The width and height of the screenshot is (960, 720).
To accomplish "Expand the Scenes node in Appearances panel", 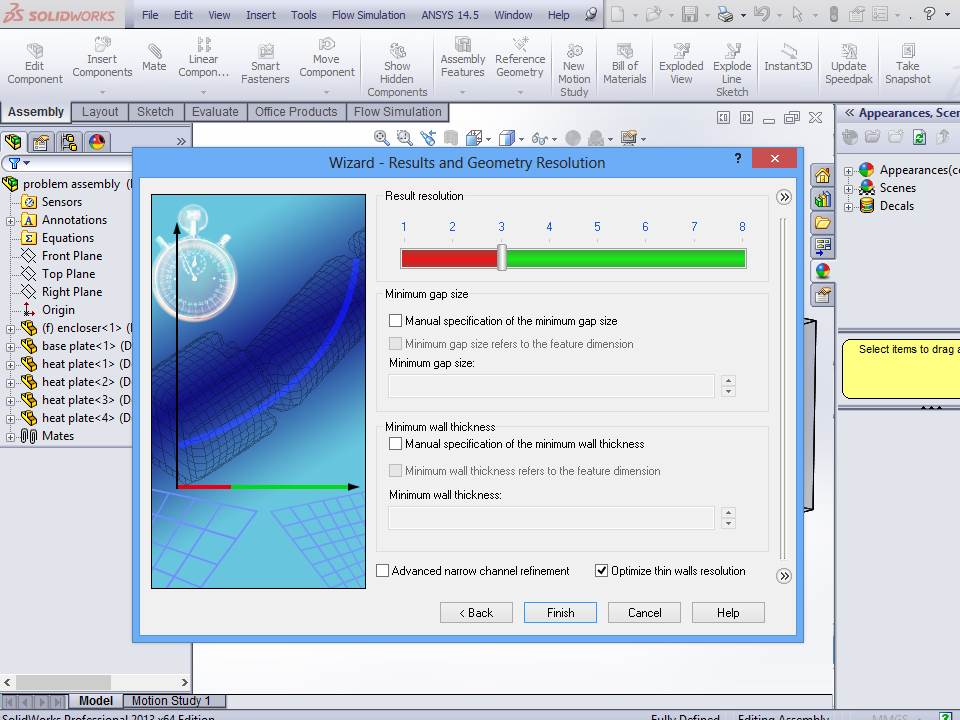I will click(849, 188).
